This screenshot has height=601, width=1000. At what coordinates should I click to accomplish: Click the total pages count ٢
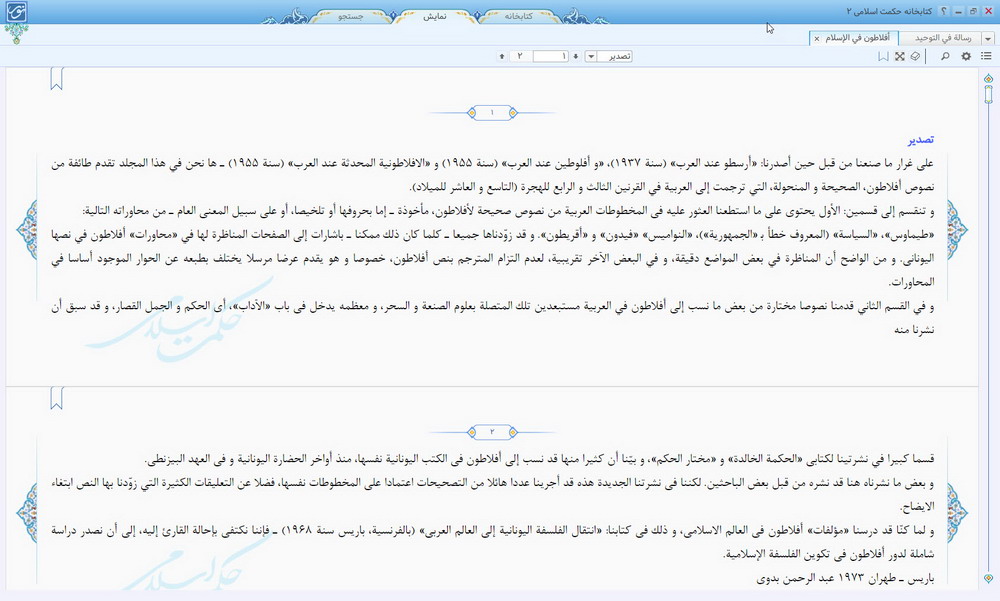point(520,56)
